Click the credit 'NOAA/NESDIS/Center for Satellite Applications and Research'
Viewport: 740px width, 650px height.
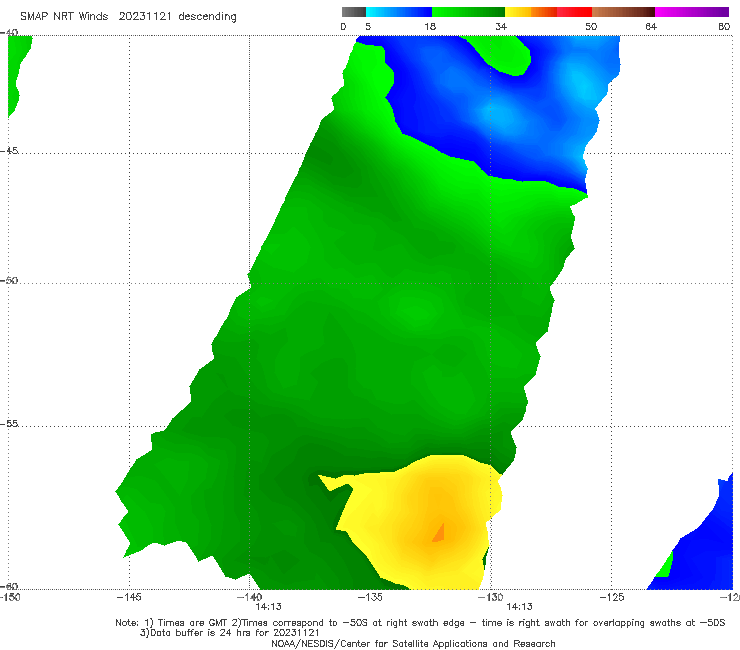coord(413,644)
